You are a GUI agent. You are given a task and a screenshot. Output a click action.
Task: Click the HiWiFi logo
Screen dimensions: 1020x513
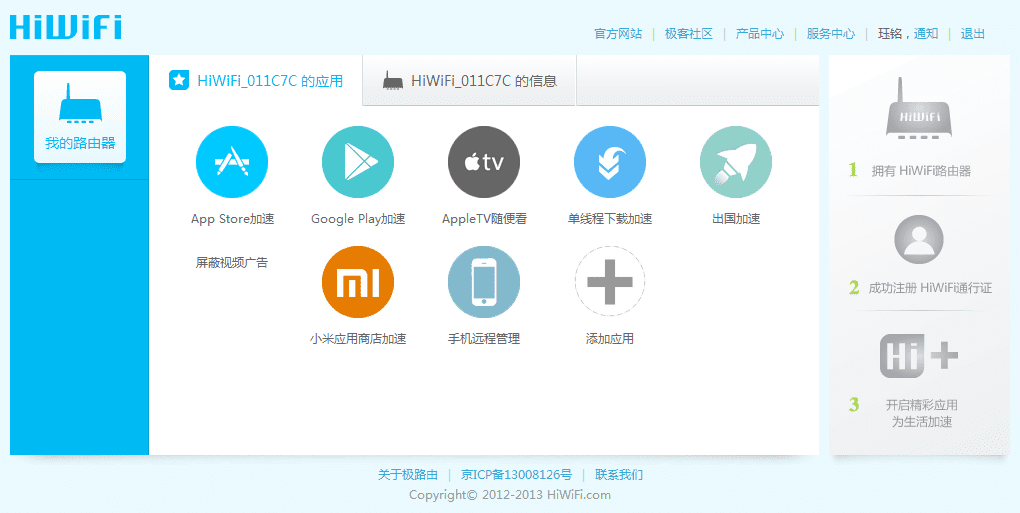click(x=66, y=27)
